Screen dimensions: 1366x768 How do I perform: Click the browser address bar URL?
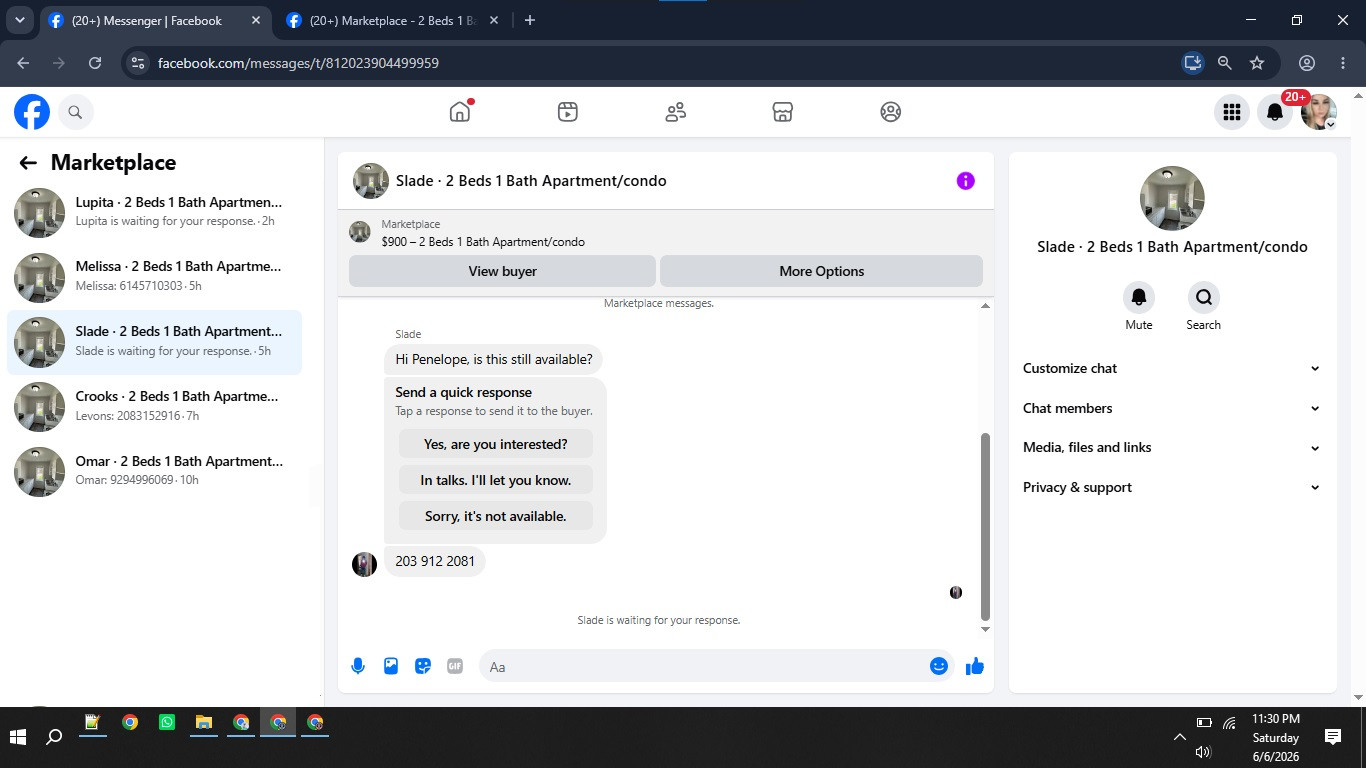point(298,63)
